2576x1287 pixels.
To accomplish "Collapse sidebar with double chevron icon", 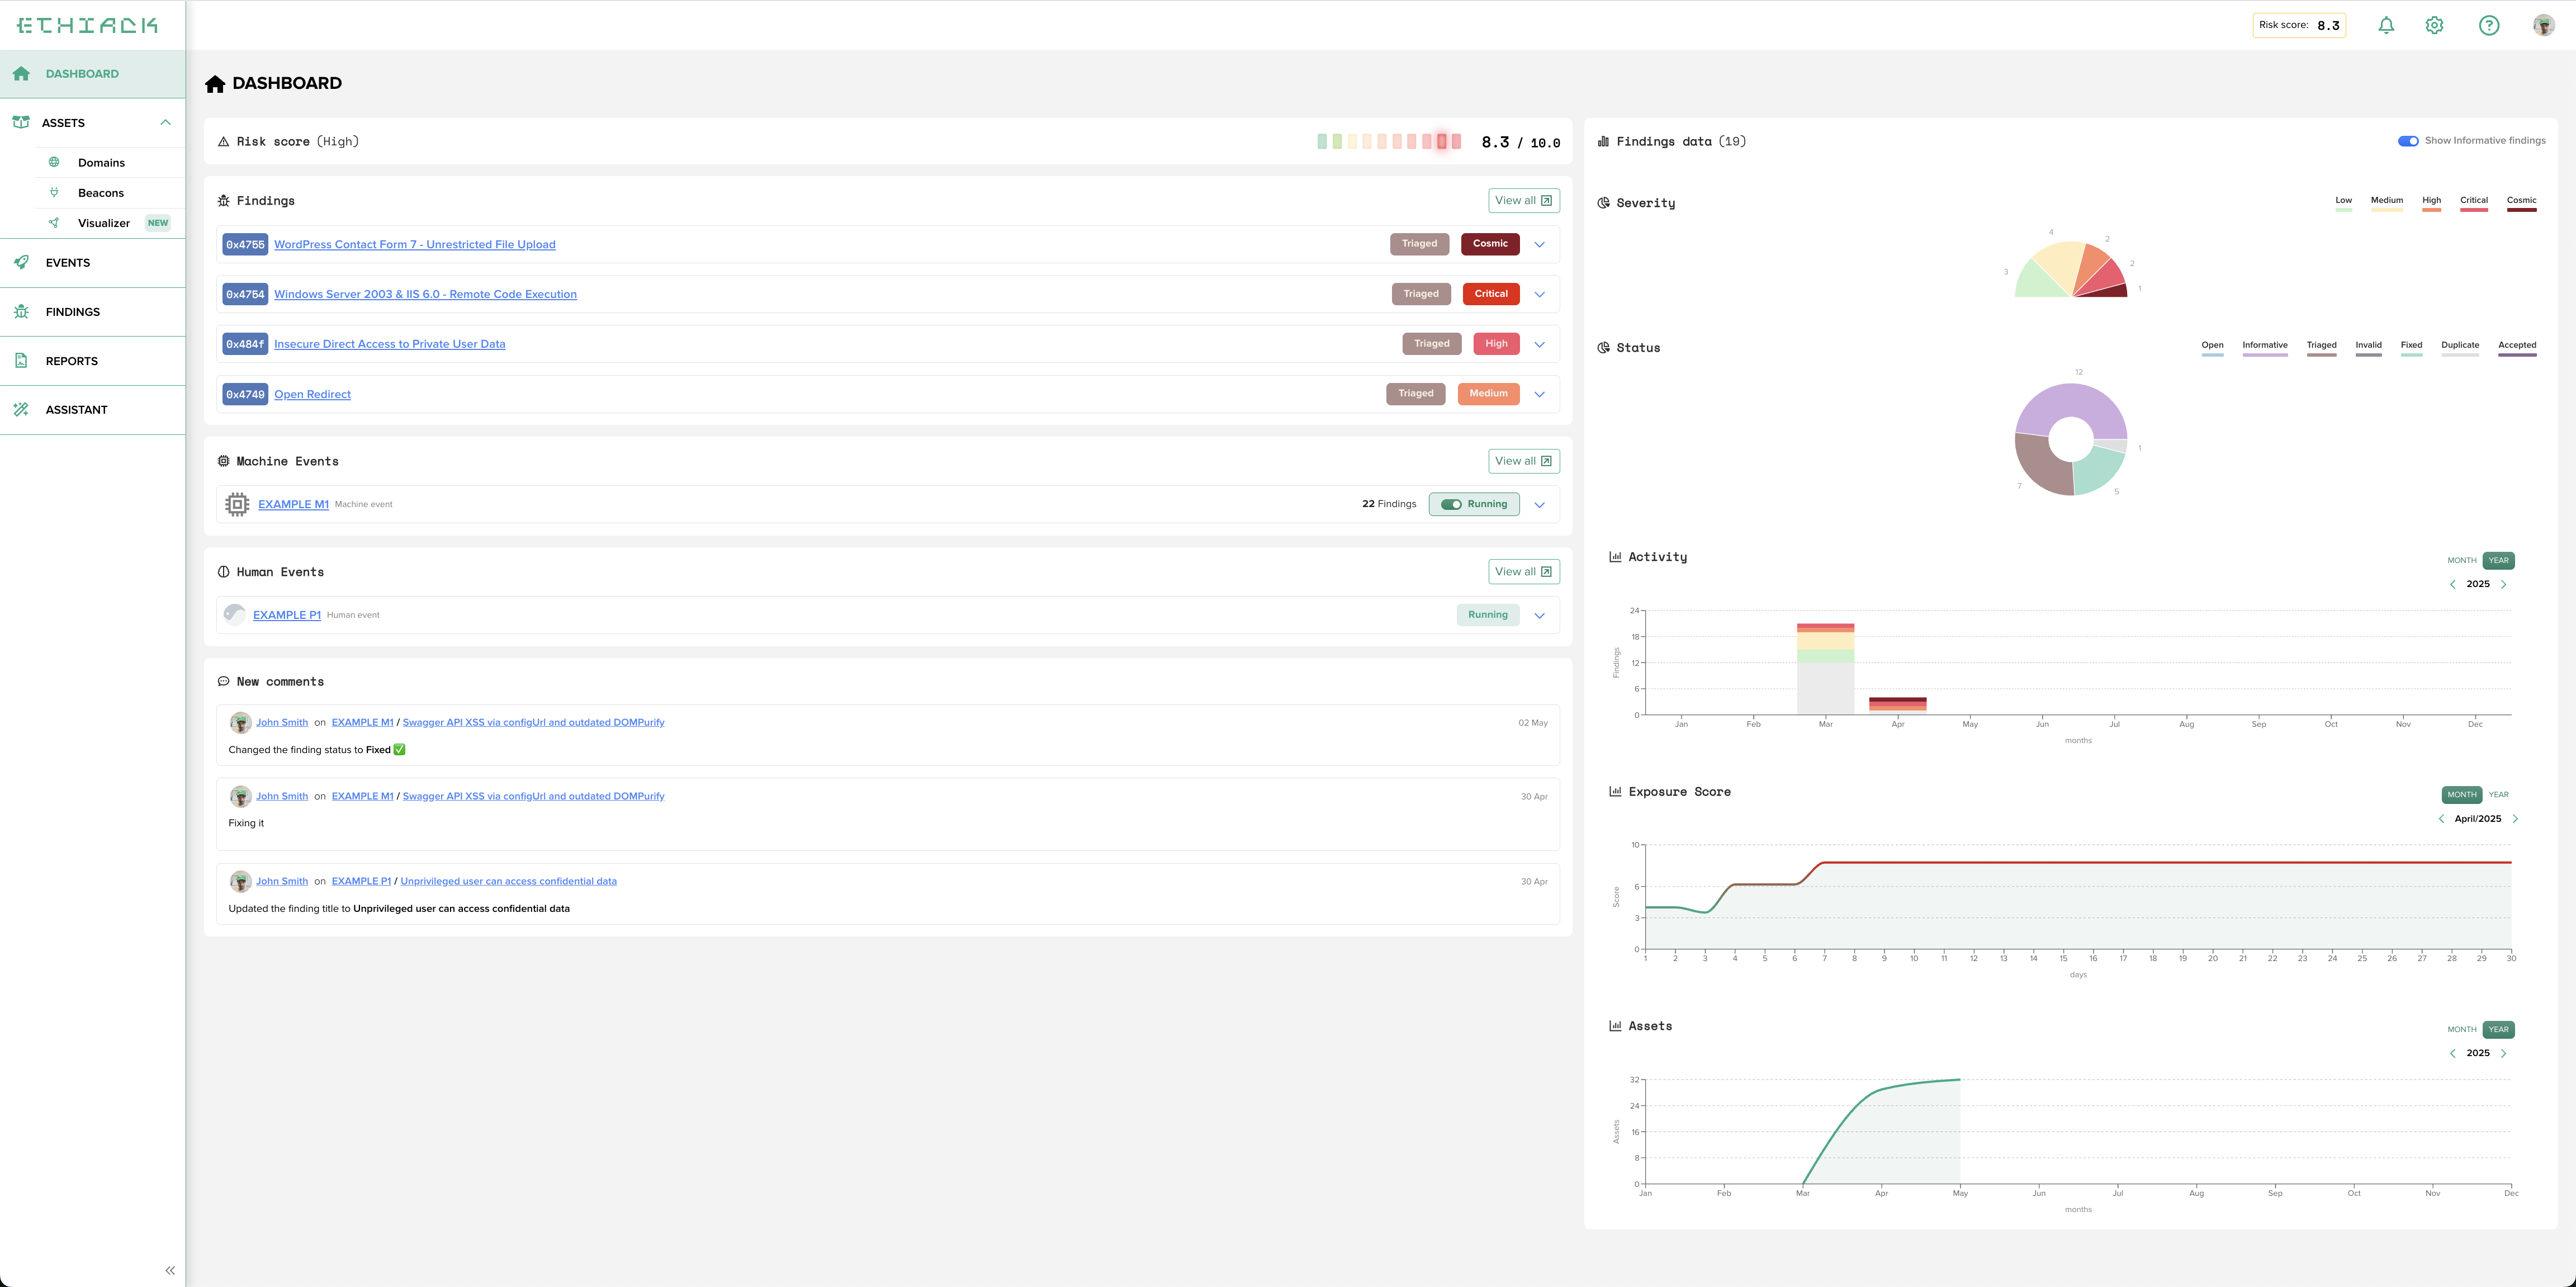I will click(x=169, y=1270).
